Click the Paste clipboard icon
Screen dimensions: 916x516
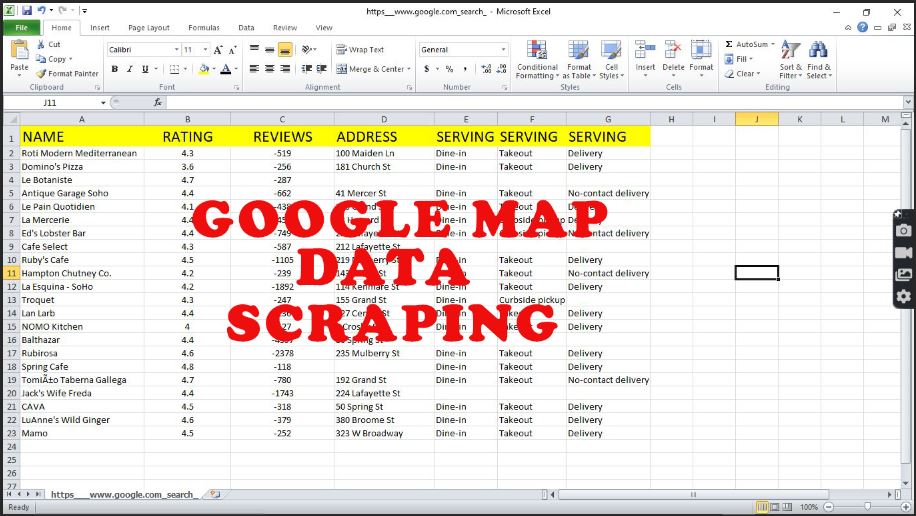[19, 50]
